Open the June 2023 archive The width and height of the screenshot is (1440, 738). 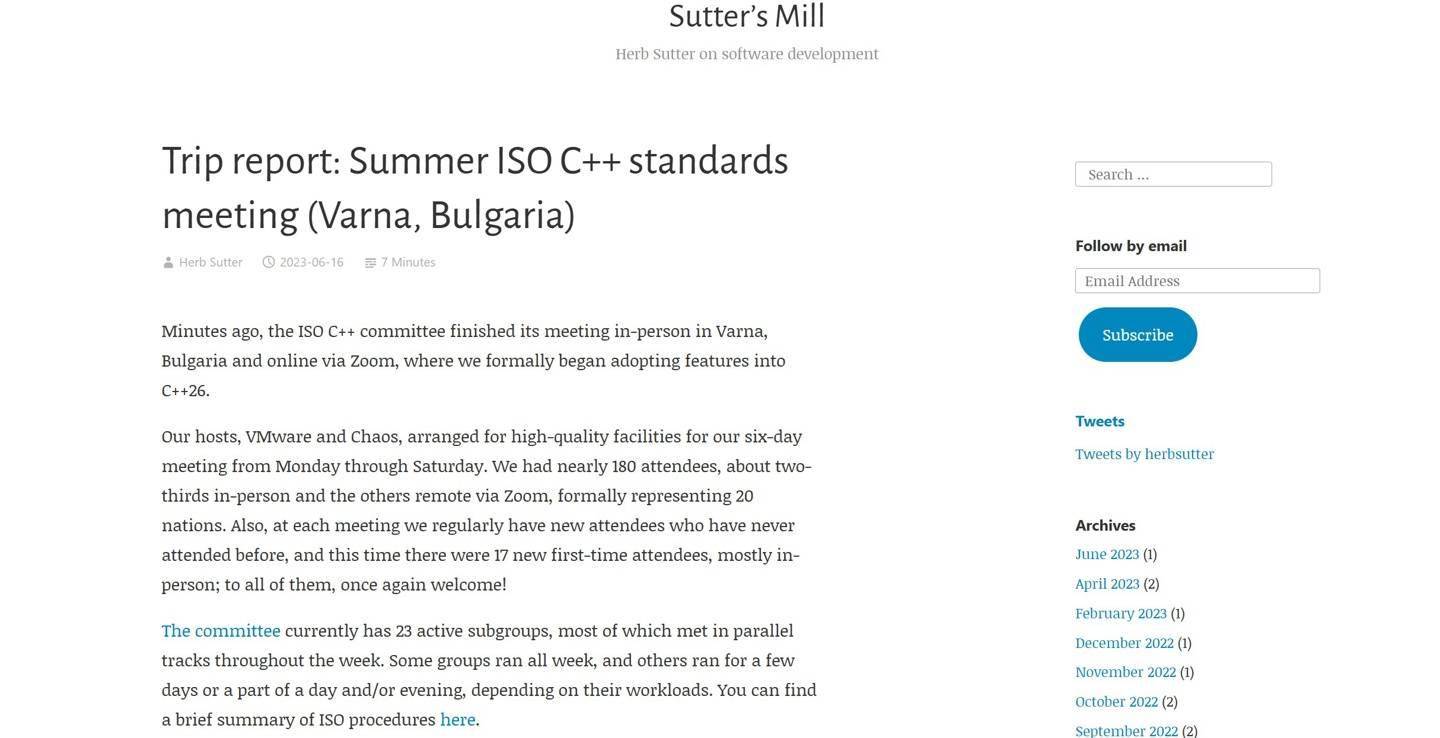tap(1107, 554)
